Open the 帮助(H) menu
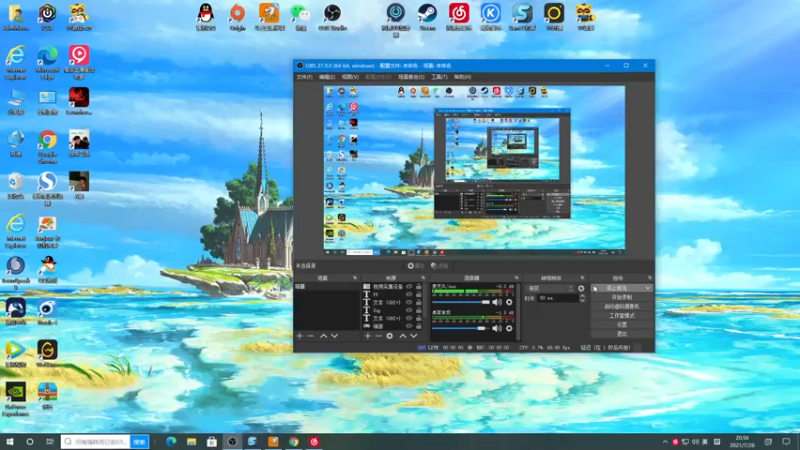800x450 pixels. coord(463,77)
